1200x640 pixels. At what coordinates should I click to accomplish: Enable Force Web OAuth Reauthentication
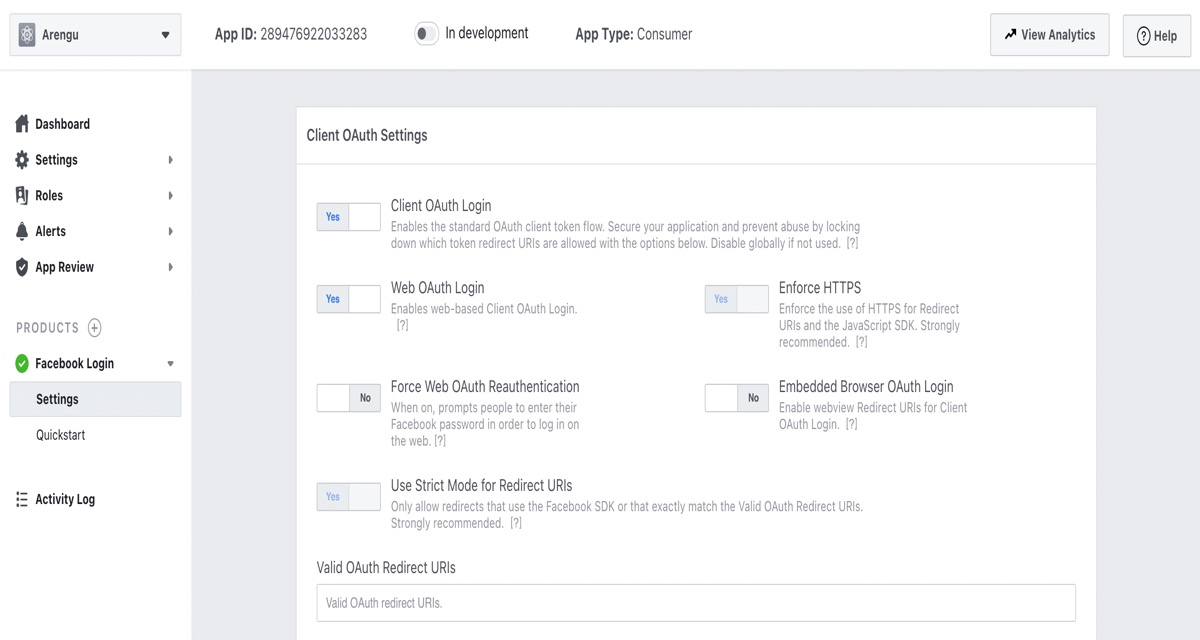coord(348,398)
